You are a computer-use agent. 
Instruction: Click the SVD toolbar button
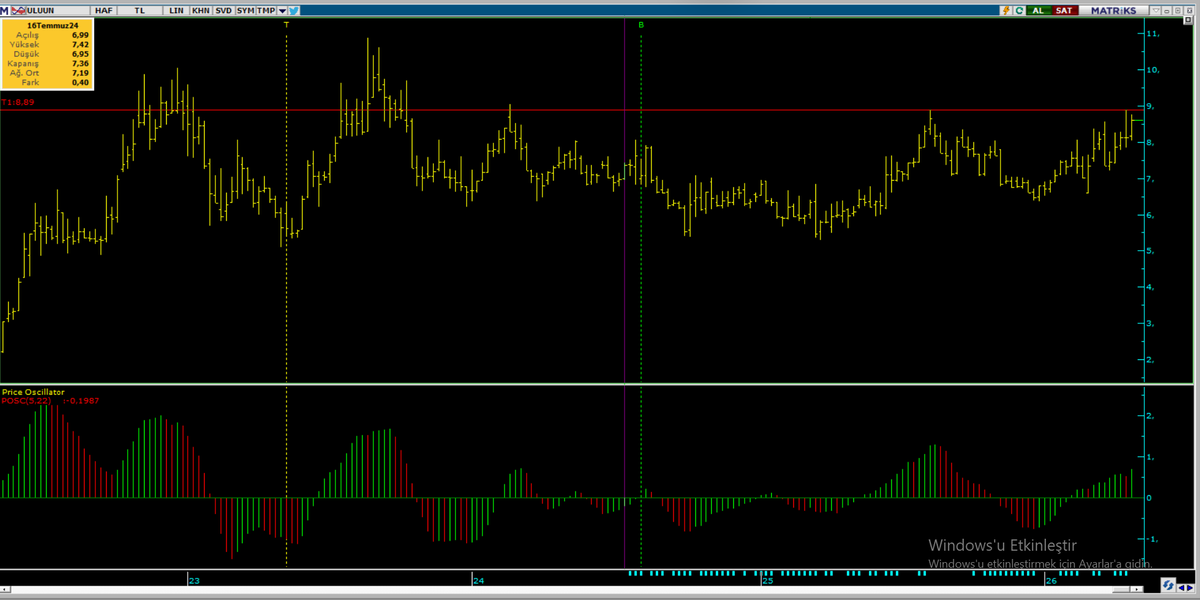point(223,10)
